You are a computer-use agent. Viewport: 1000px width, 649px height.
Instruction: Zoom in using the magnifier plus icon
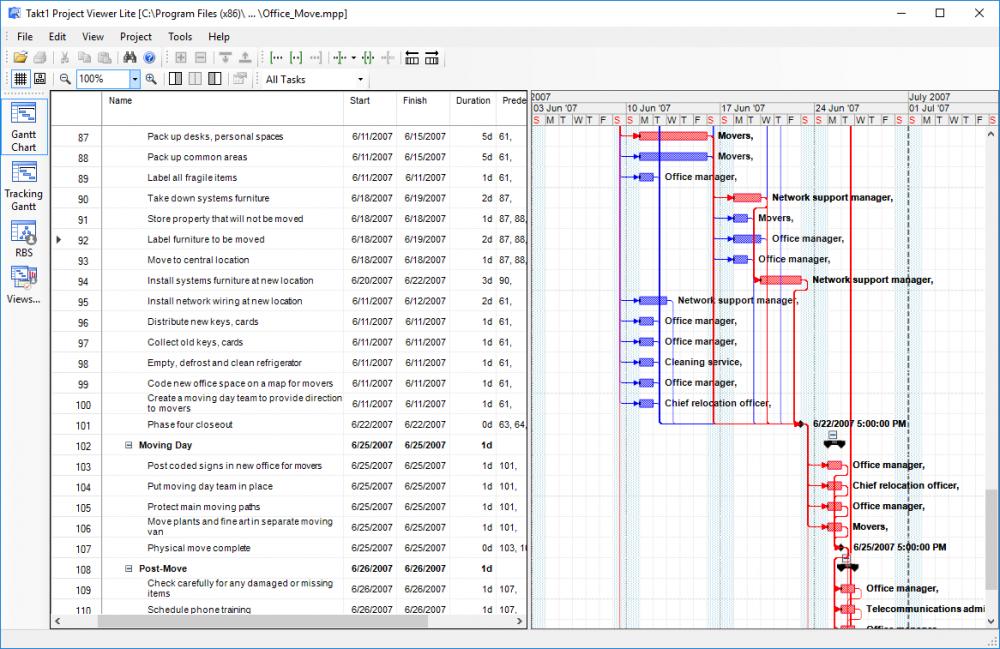151,79
